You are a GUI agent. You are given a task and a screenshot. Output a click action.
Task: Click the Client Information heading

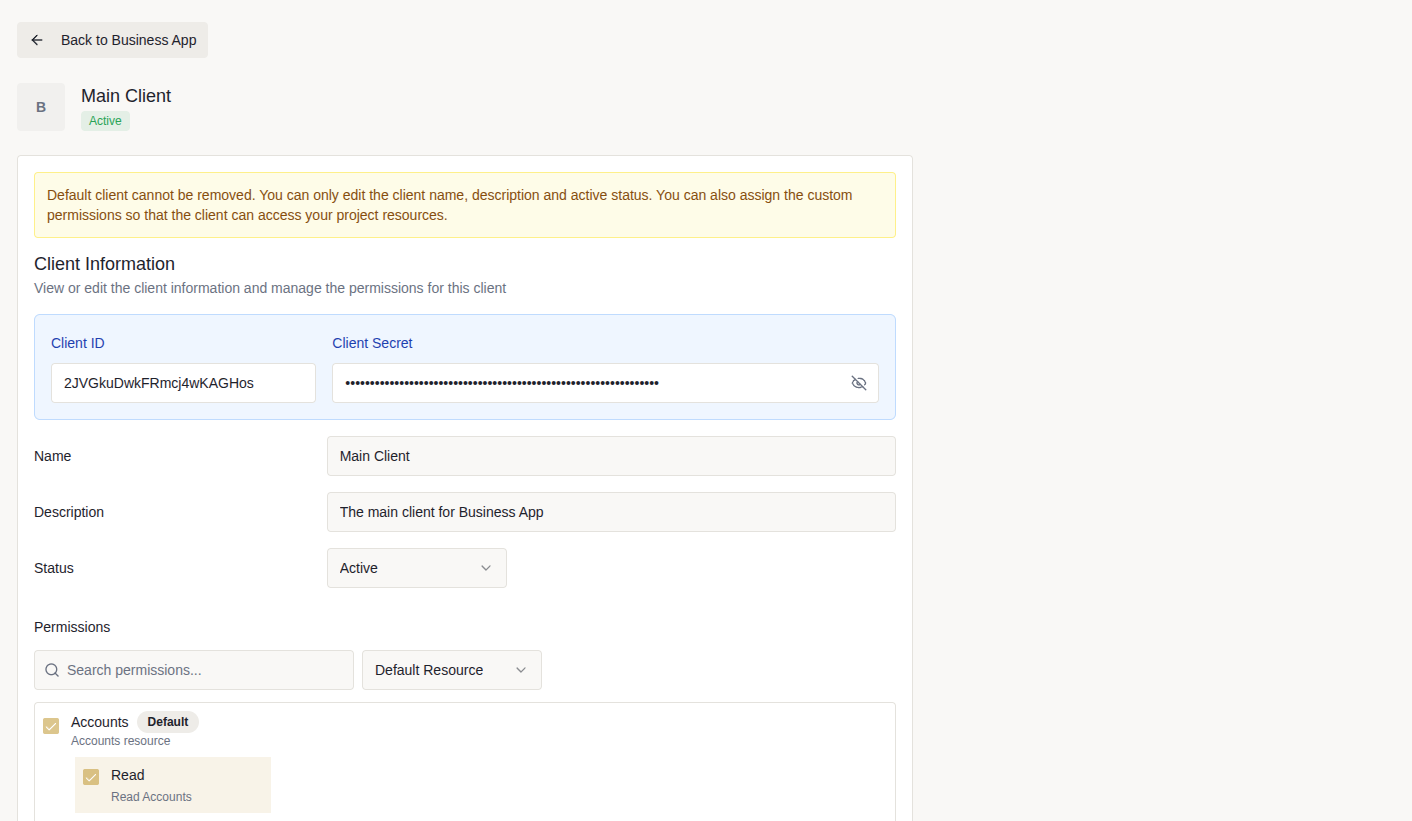[104, 264]
